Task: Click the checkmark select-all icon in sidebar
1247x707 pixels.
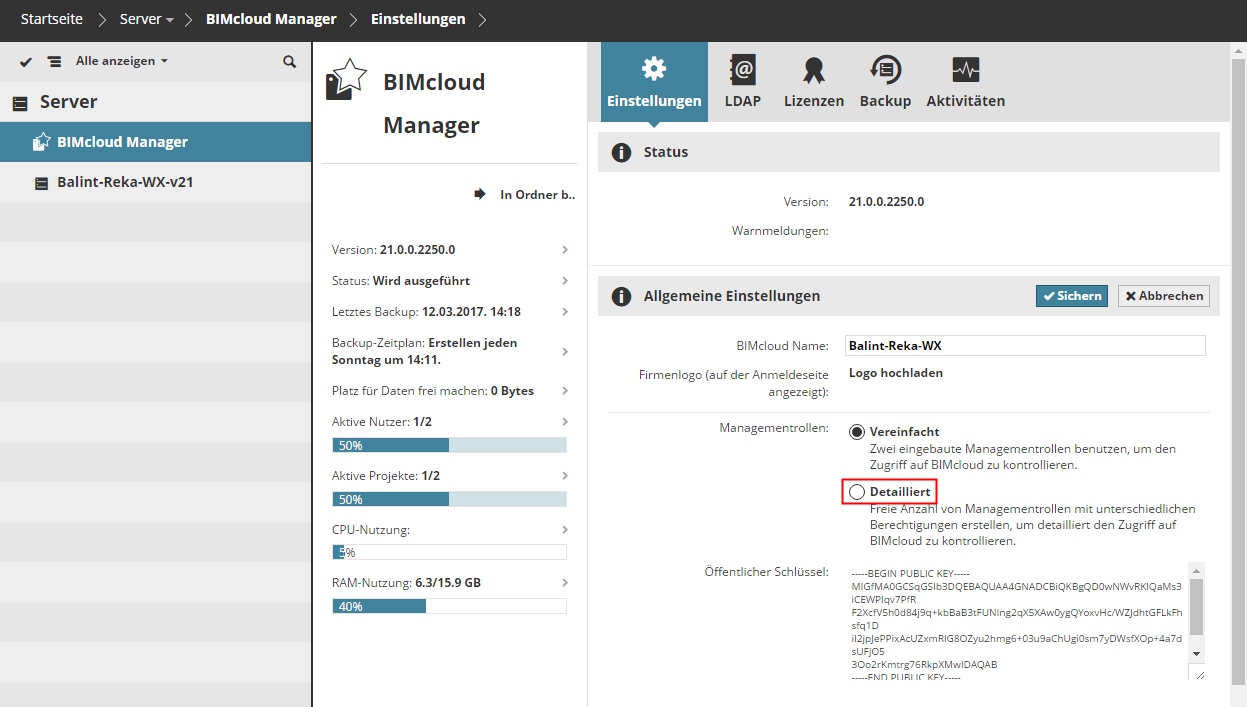Action: click(26, 62)
